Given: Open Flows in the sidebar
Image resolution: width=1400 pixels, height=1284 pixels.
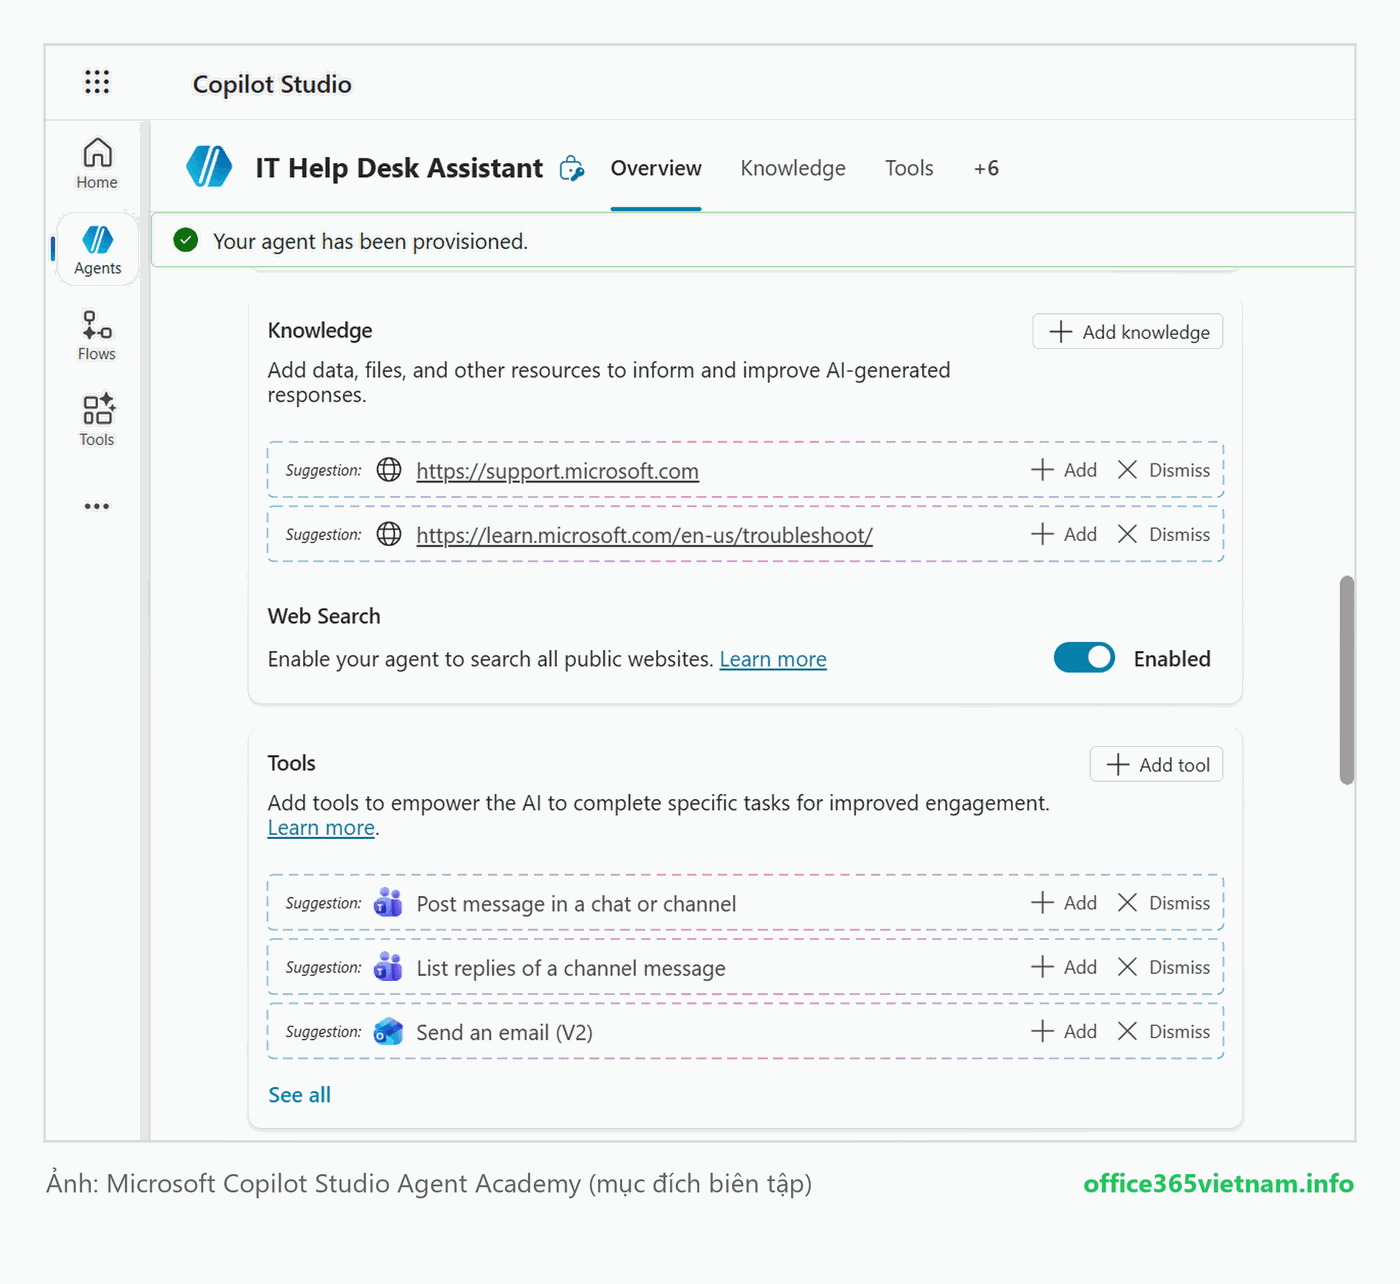Looking at the screenshot, I should (97, 335).
